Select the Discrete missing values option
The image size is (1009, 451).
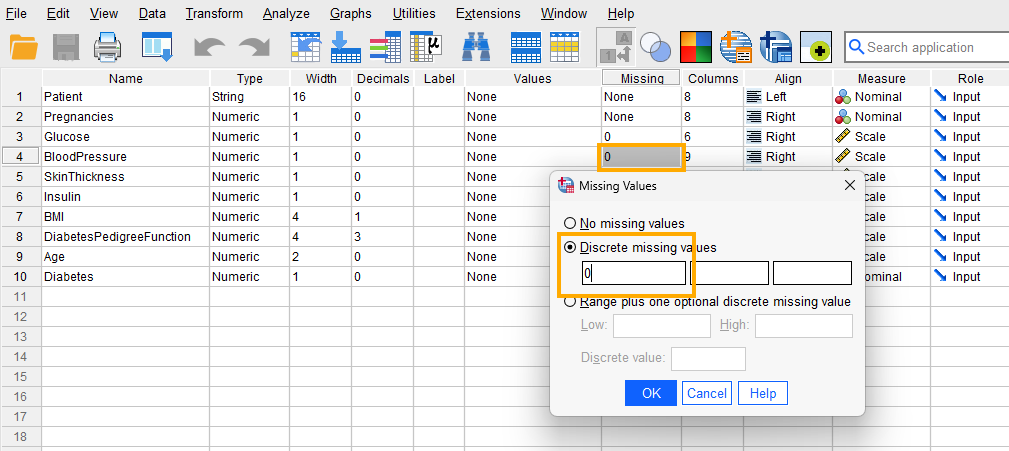pyautogui.click(x=571, y=247)
